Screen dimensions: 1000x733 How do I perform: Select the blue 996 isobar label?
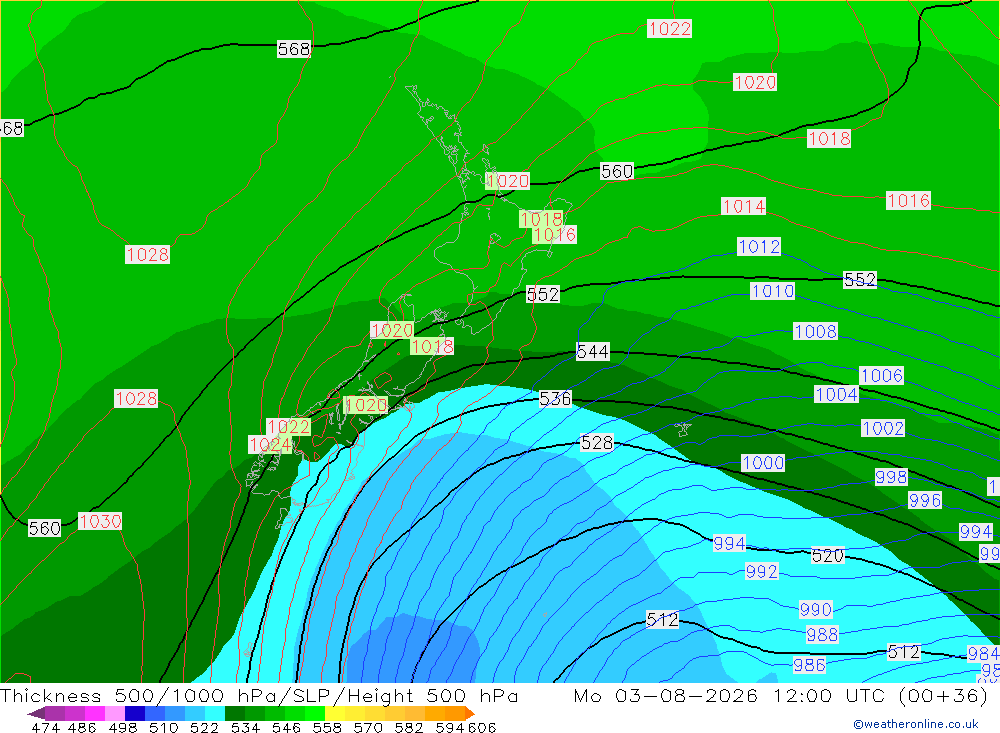click(x=925, y=500)
